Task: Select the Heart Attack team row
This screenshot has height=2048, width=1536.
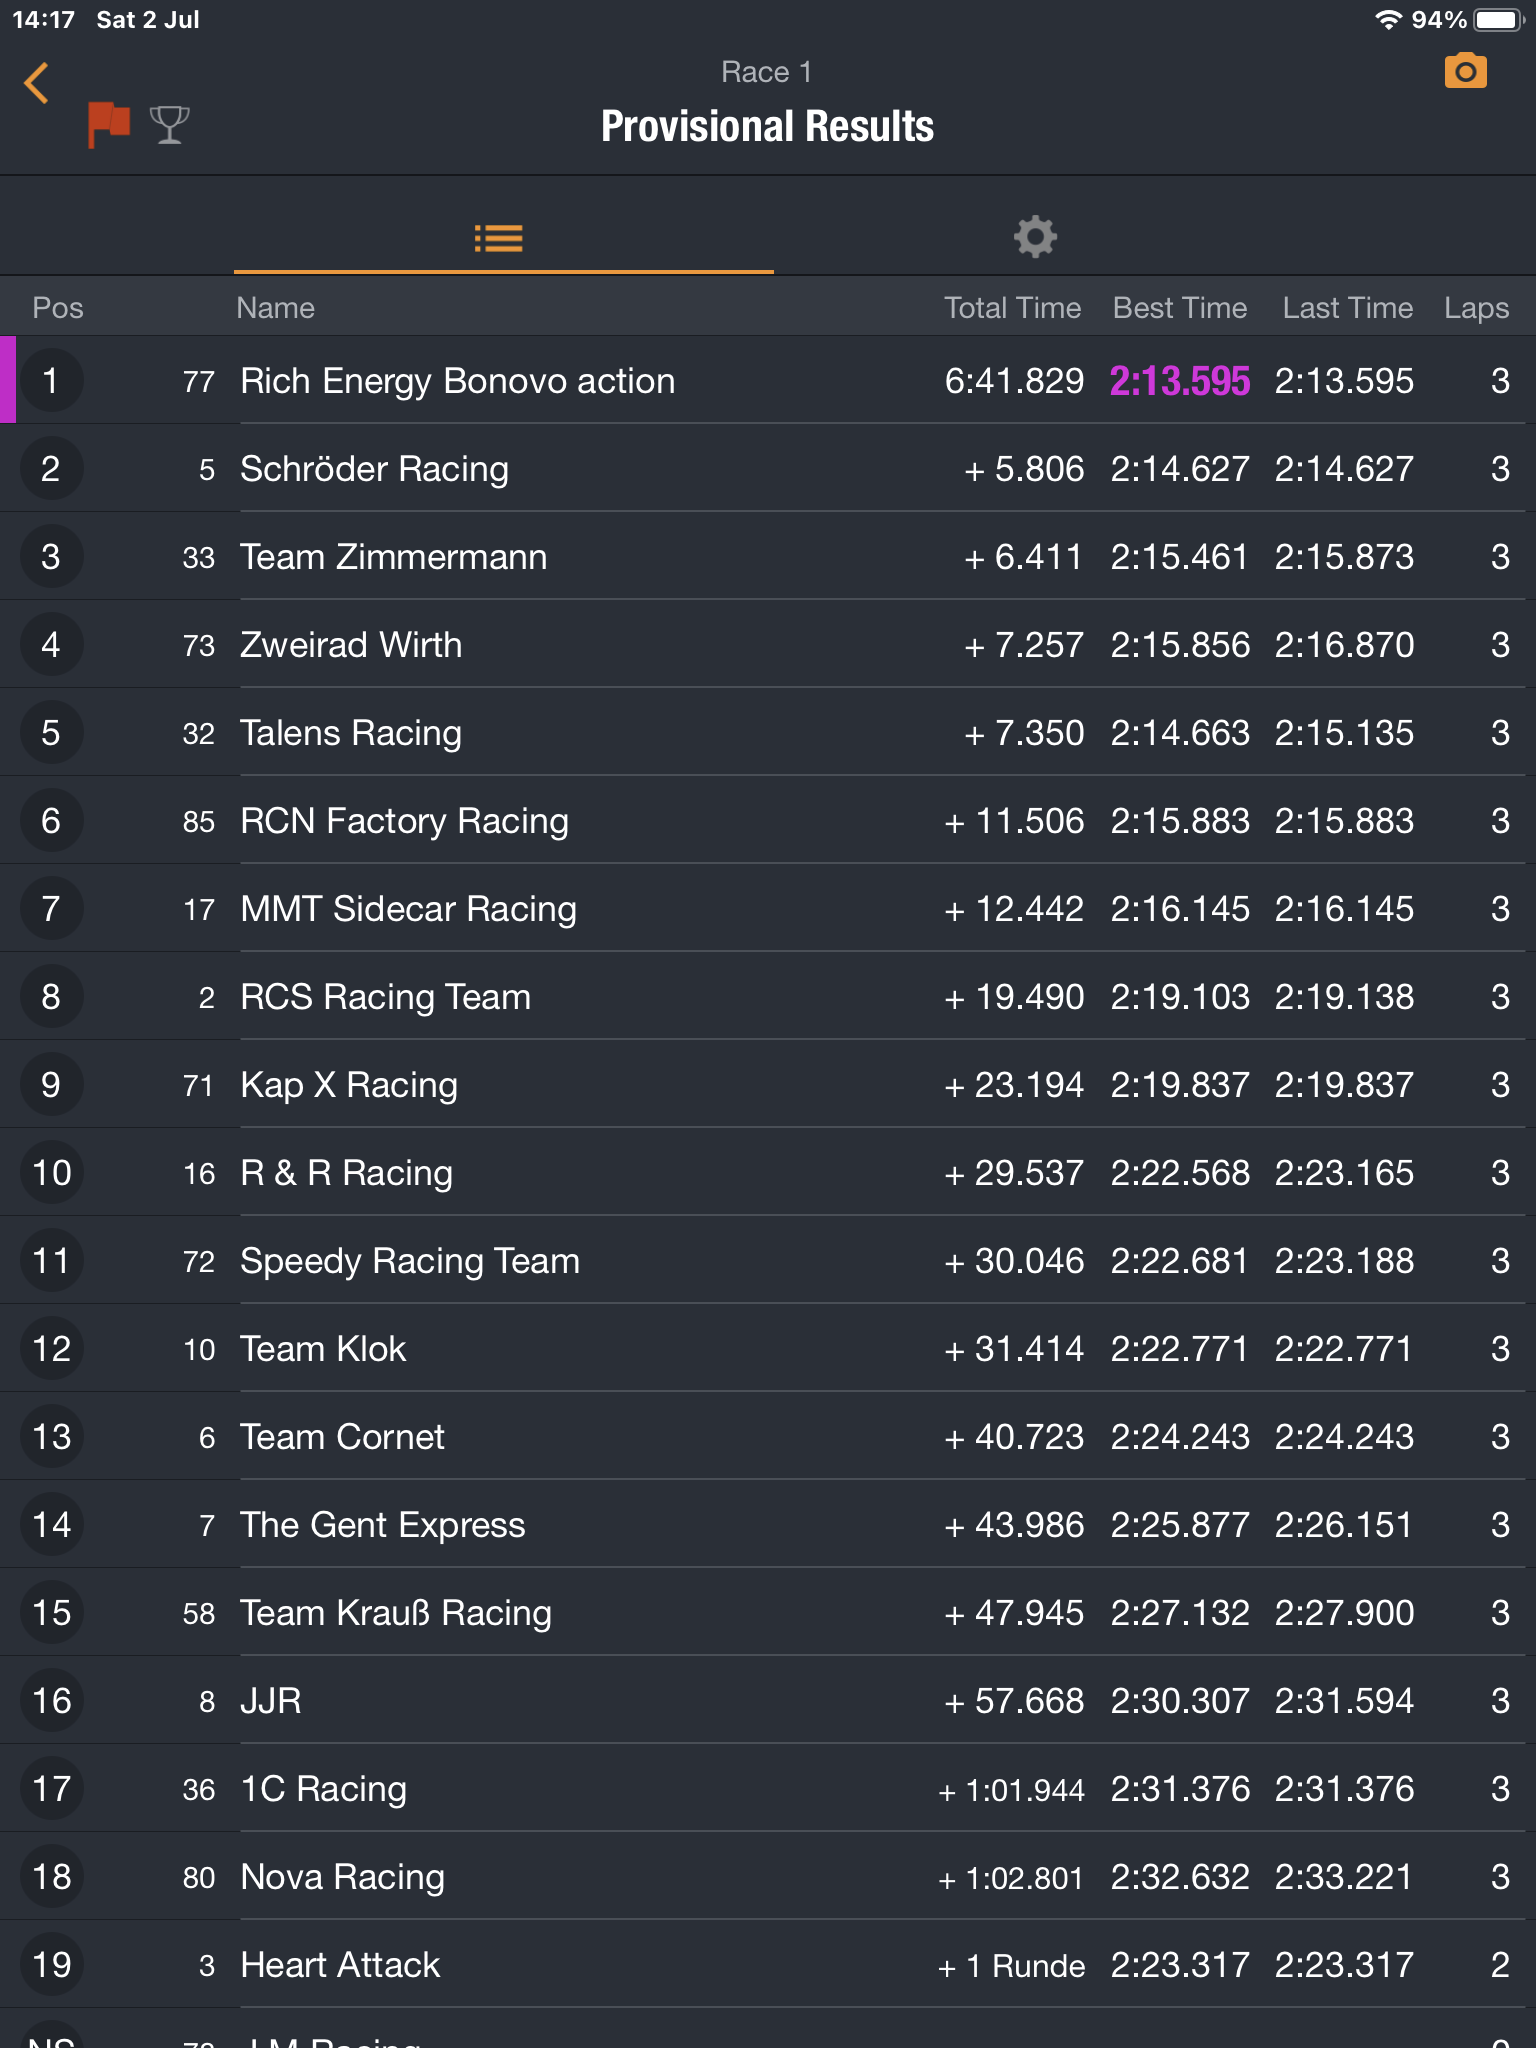Action: (341, 1965)
